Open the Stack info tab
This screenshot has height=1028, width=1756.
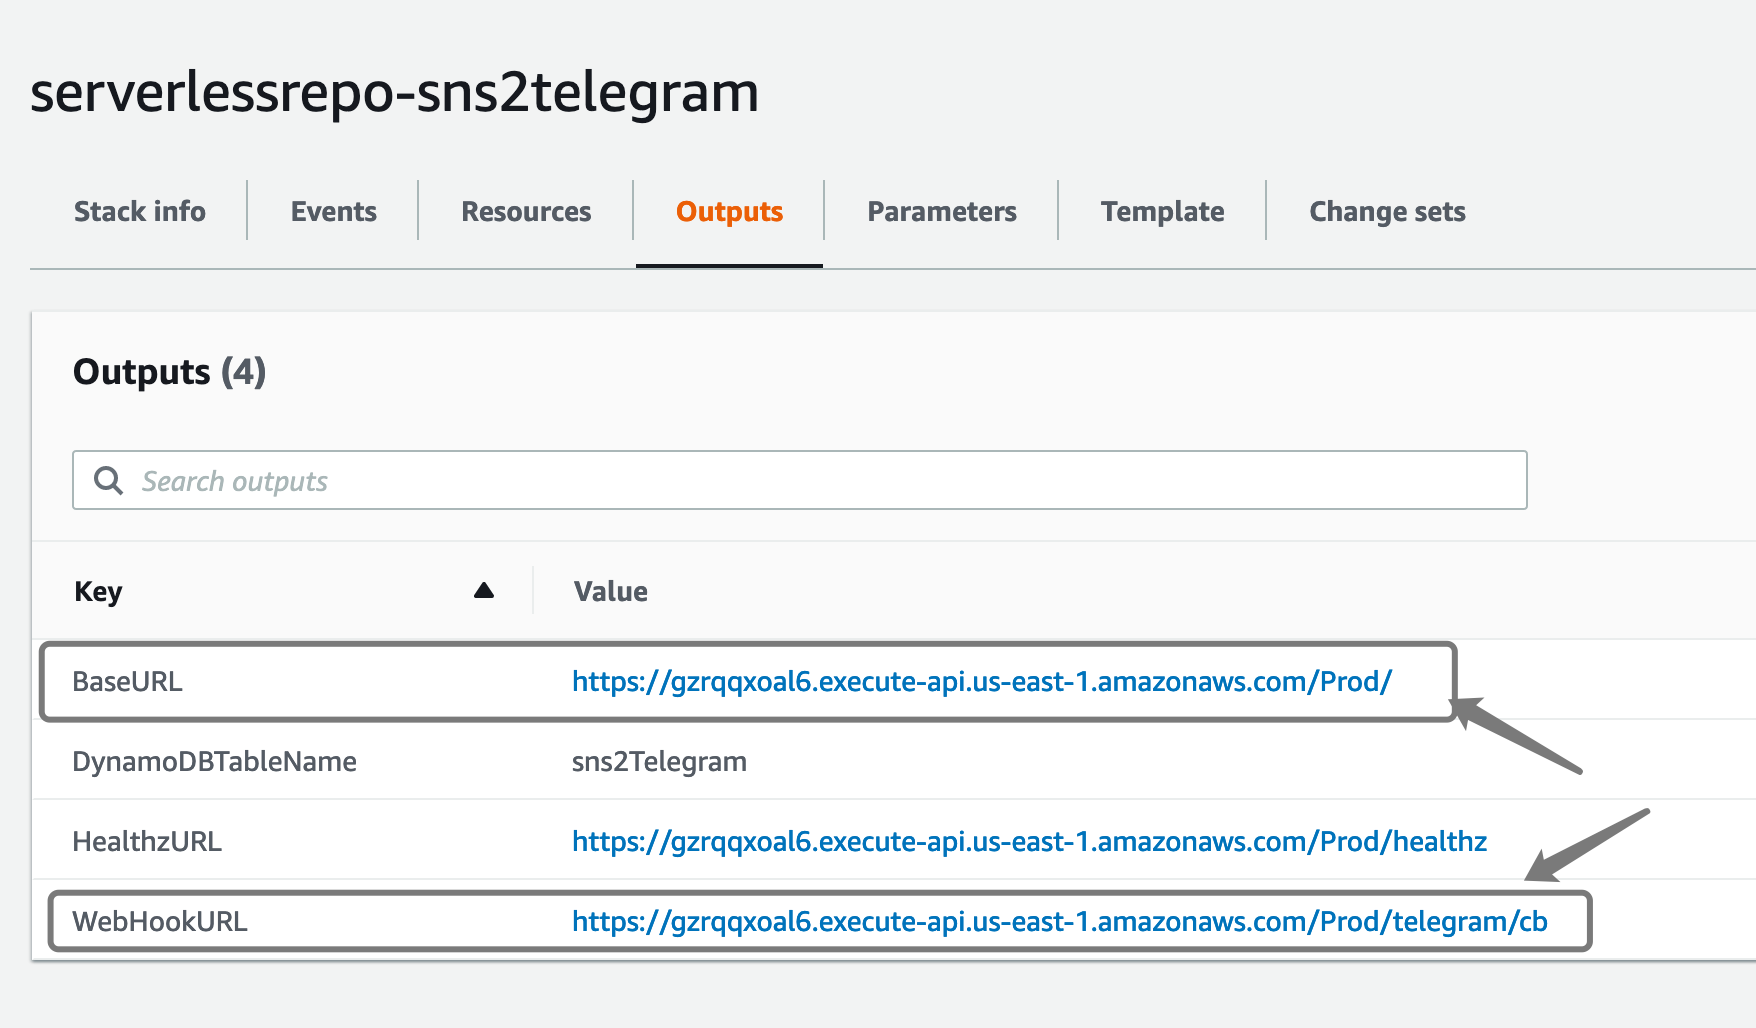[x=140, y=212]
